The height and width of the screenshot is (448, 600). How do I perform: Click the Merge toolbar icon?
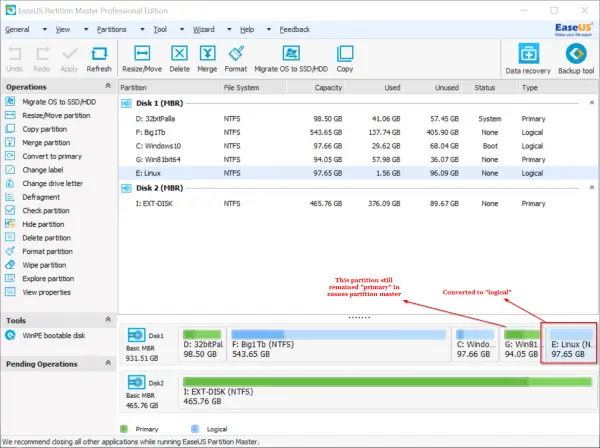tap(207, 54)
